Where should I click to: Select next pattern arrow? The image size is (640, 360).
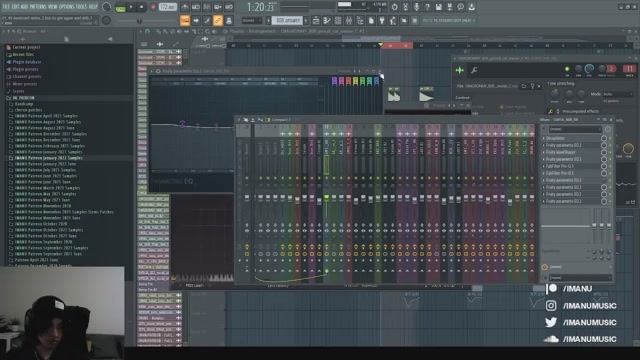coord(306,20)
